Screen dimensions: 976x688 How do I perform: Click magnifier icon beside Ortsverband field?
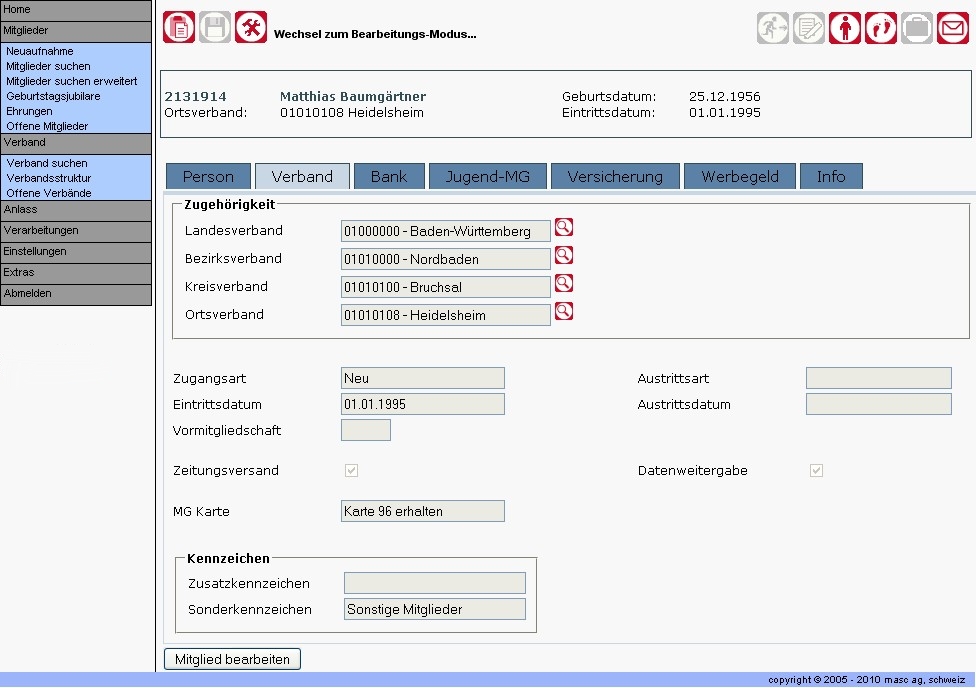point(564,312)
